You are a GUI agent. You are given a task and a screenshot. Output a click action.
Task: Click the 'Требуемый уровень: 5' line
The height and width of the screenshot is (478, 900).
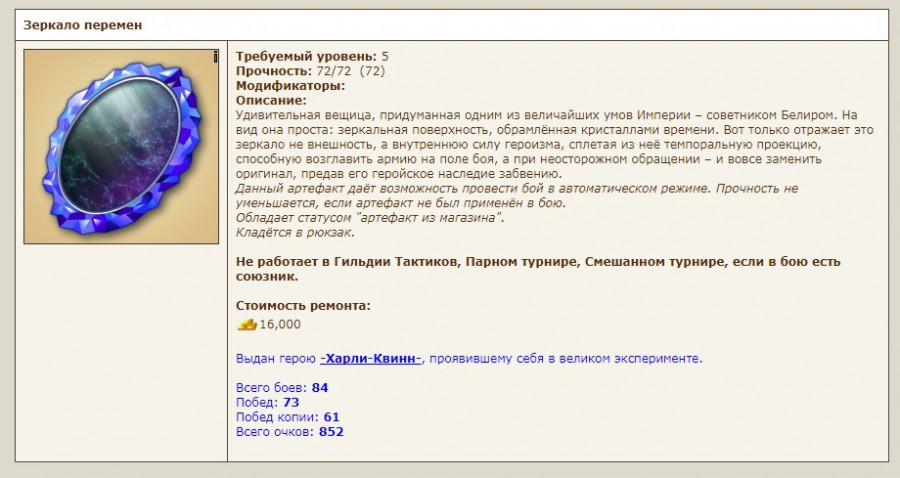pos(312,56)
